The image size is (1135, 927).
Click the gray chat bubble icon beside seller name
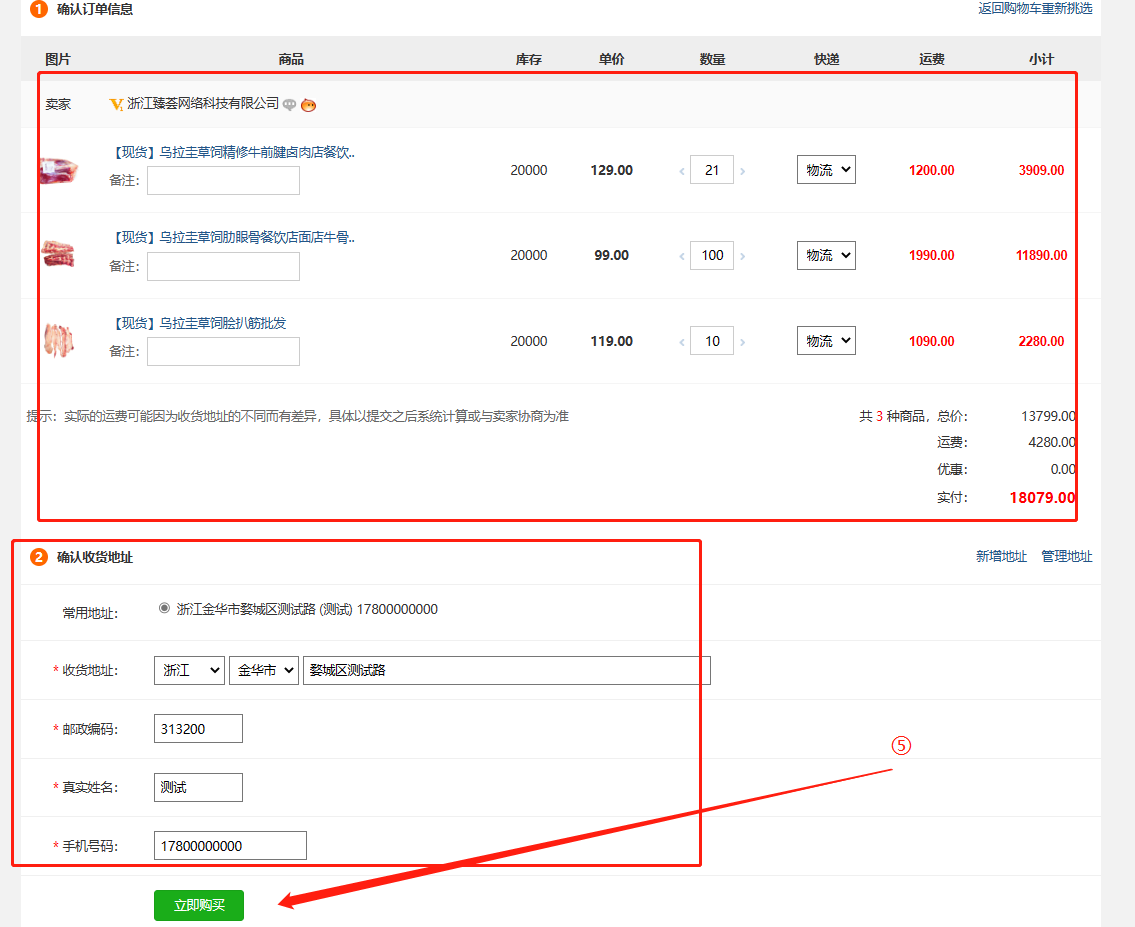(x=289, y=104)
